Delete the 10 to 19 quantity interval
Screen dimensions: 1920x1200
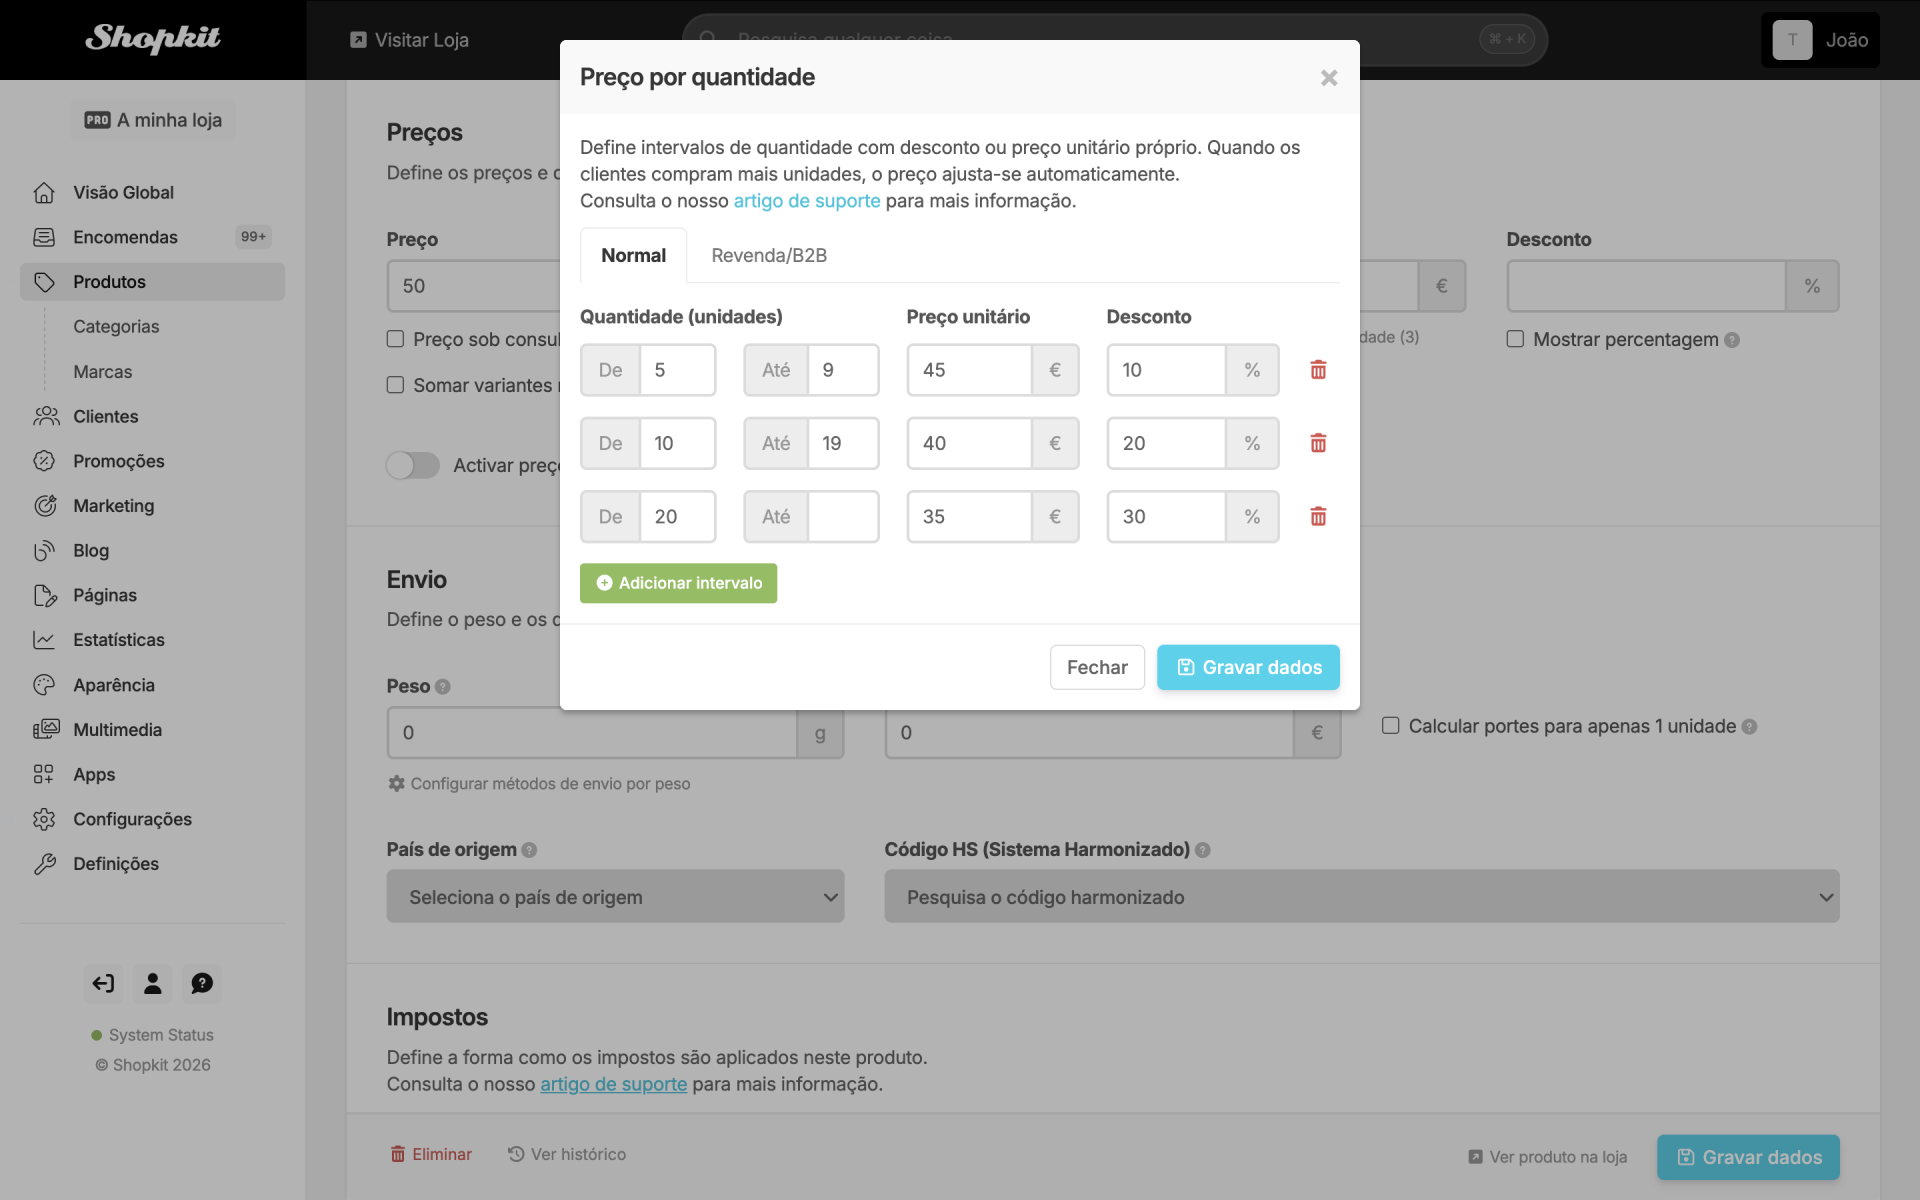pyautogui.click(x=1318, y=443)
